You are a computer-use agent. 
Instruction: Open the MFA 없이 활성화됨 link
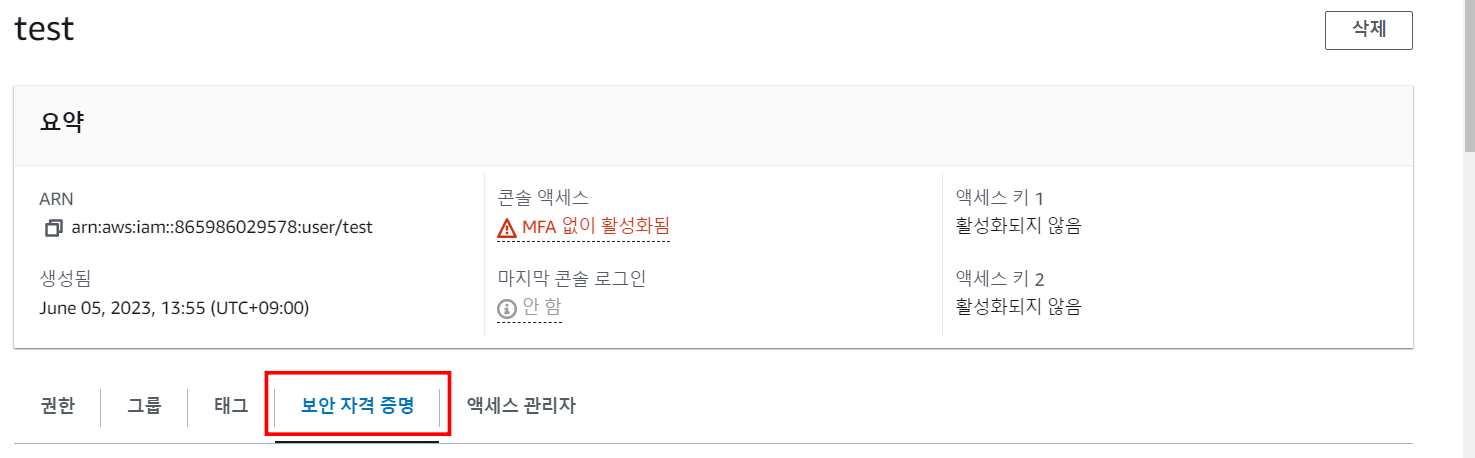pos(595,227)
